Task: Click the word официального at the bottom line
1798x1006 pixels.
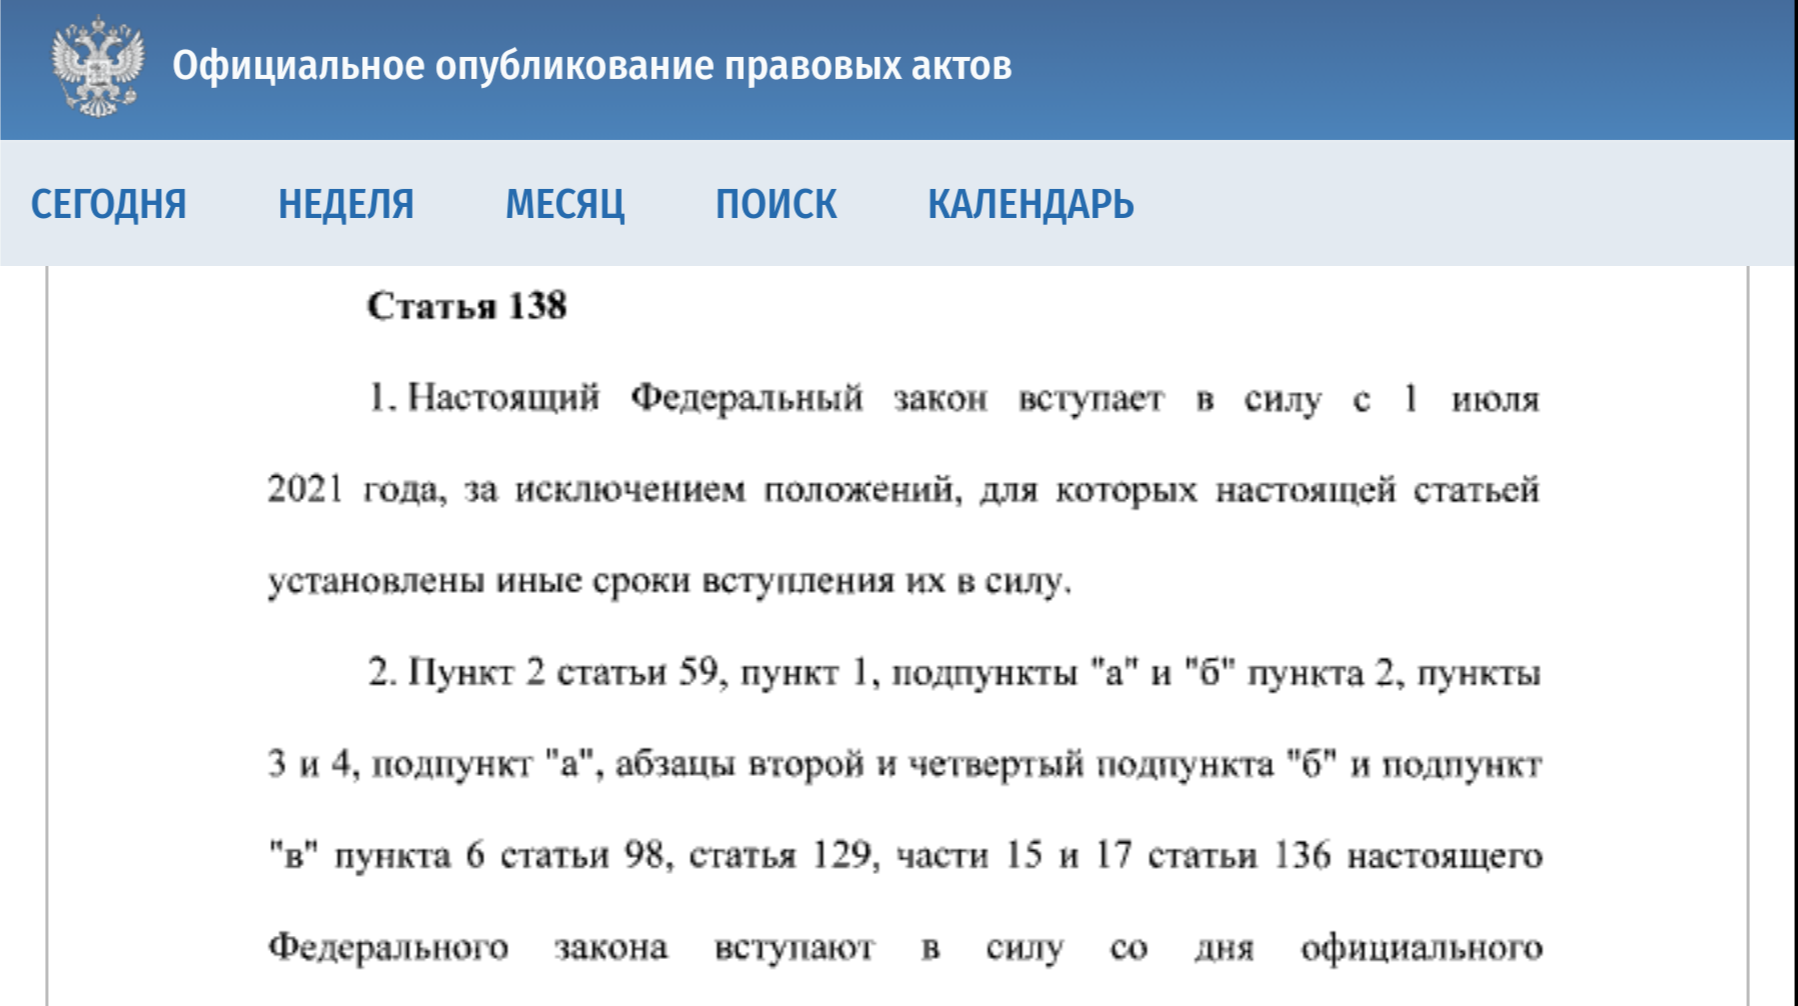Action: click(1420, 947)
